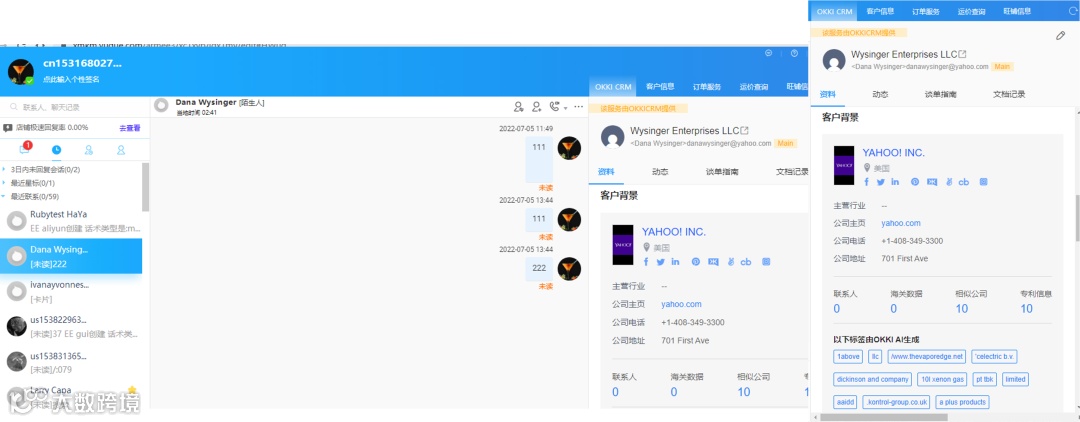This screenshot has width=1080, height=422.
Task: Click the dickinson and company tag
Action: click(872, 379)
